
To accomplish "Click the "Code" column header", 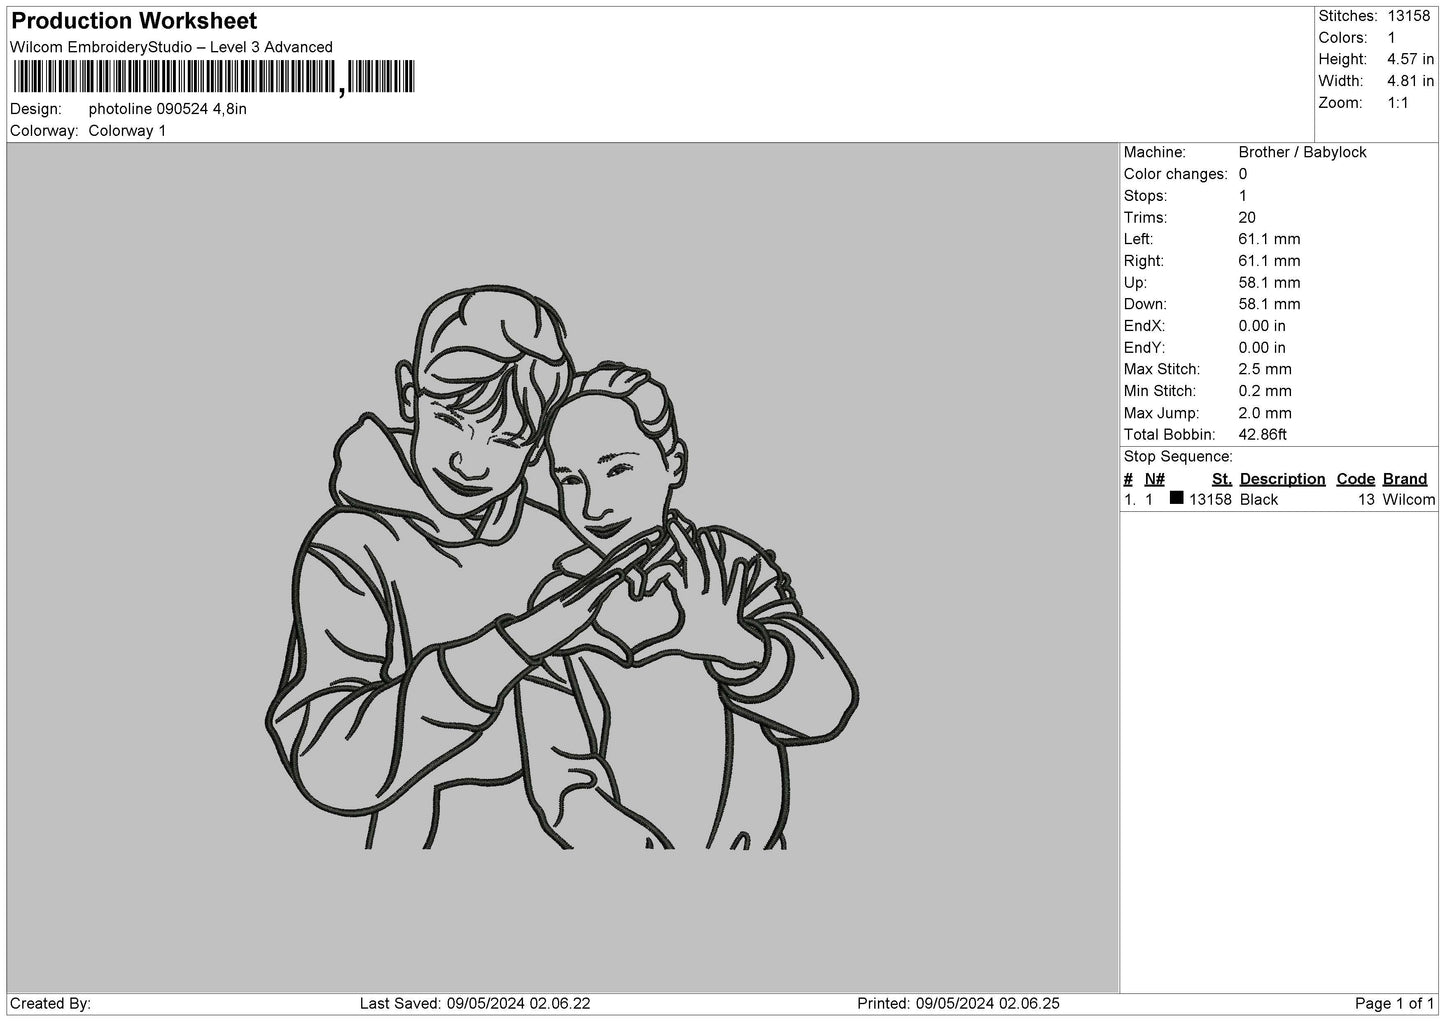I will (x=1356, y=479).
